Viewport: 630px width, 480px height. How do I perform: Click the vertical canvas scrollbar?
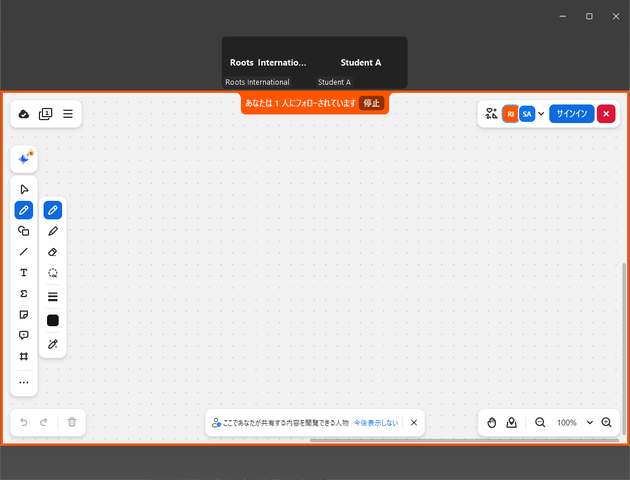point(624,349)
